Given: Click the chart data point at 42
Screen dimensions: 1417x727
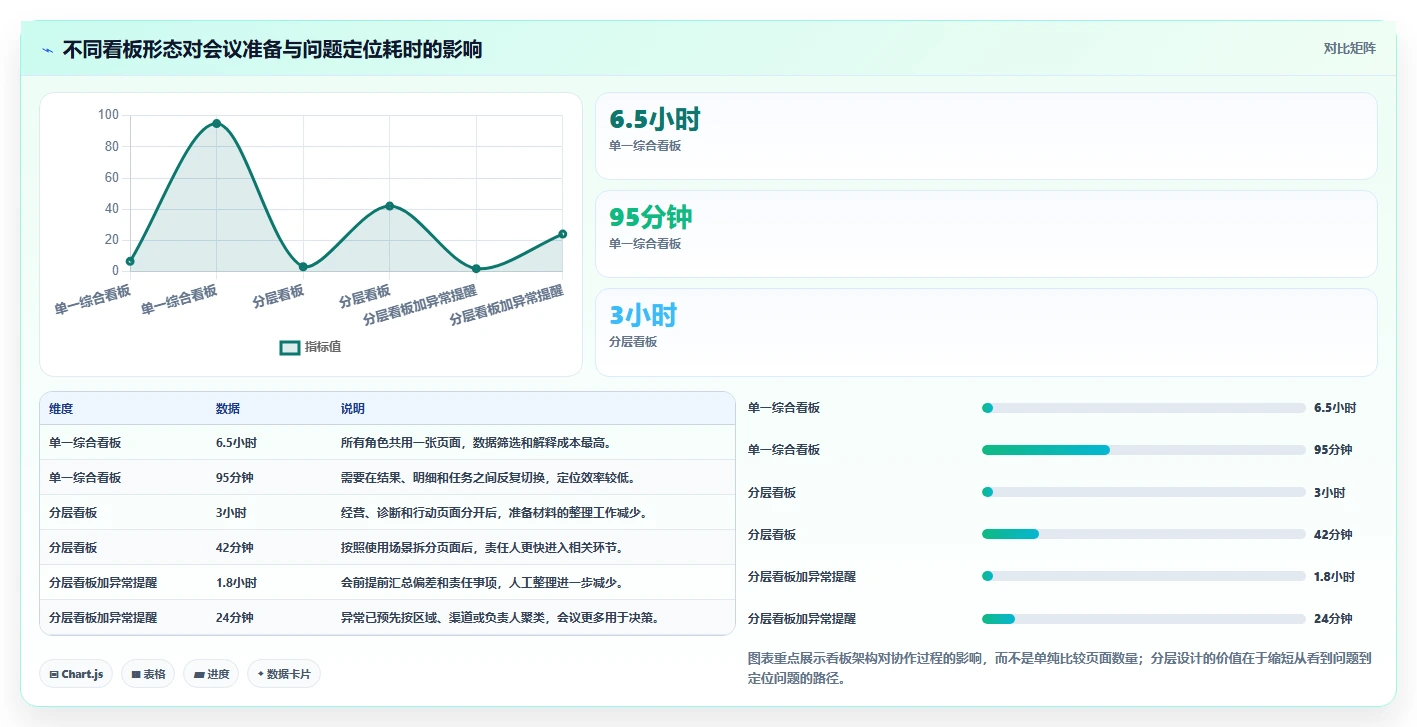Looking at the screenshot, I should tap(389, 206).
